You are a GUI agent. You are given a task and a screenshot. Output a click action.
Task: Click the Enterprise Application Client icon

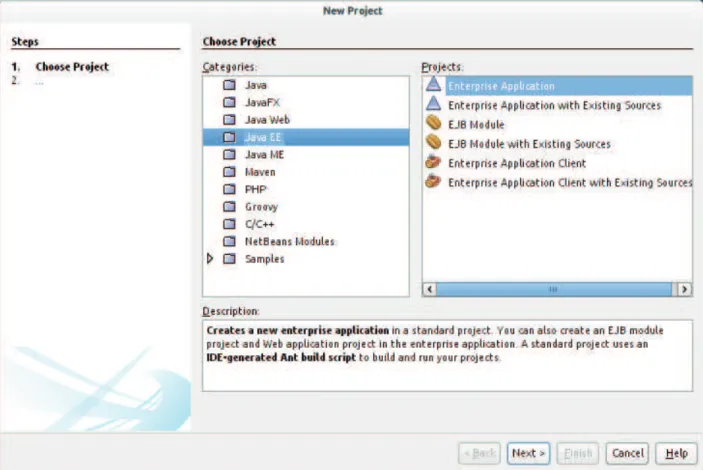coord(434,162)
